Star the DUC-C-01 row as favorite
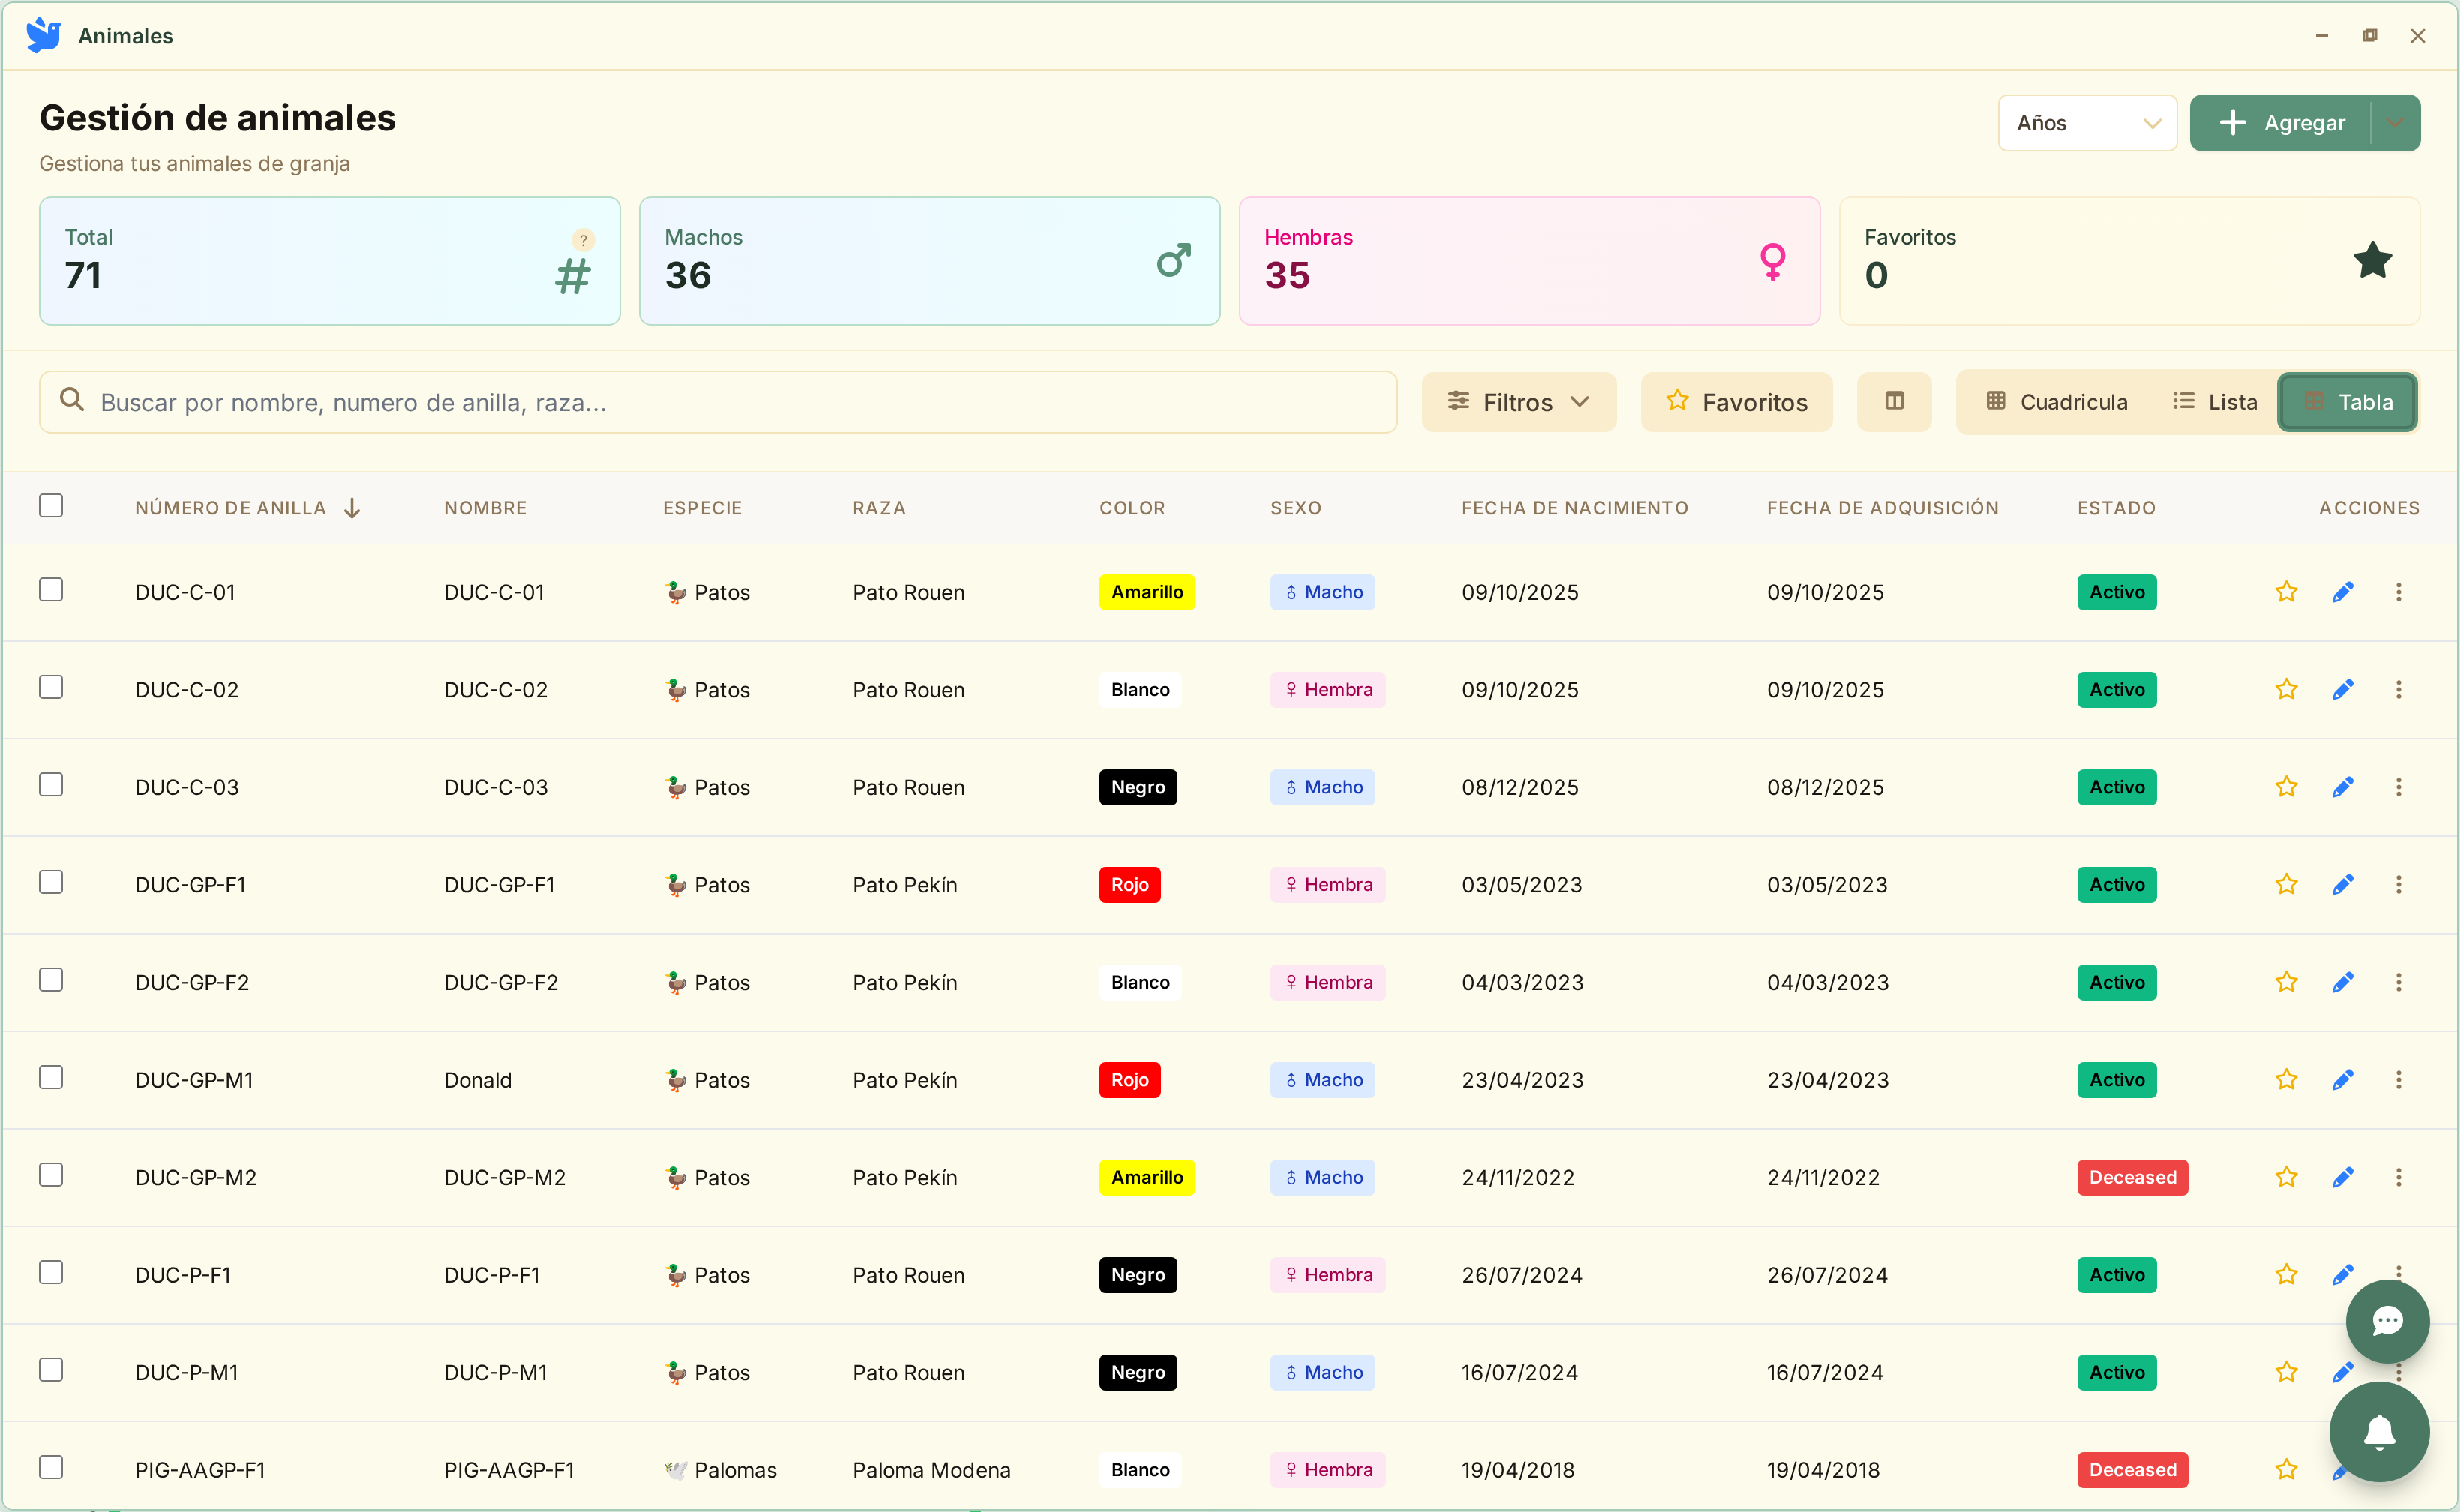Image resolution: width=2460 pixels, height=1512 pixels. point(2285,592)
